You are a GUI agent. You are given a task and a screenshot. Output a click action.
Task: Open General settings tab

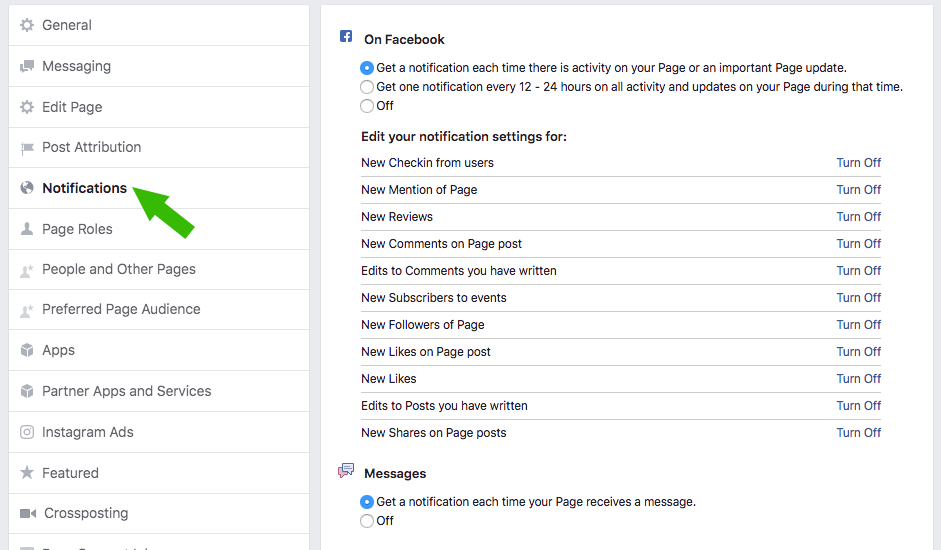159,25
